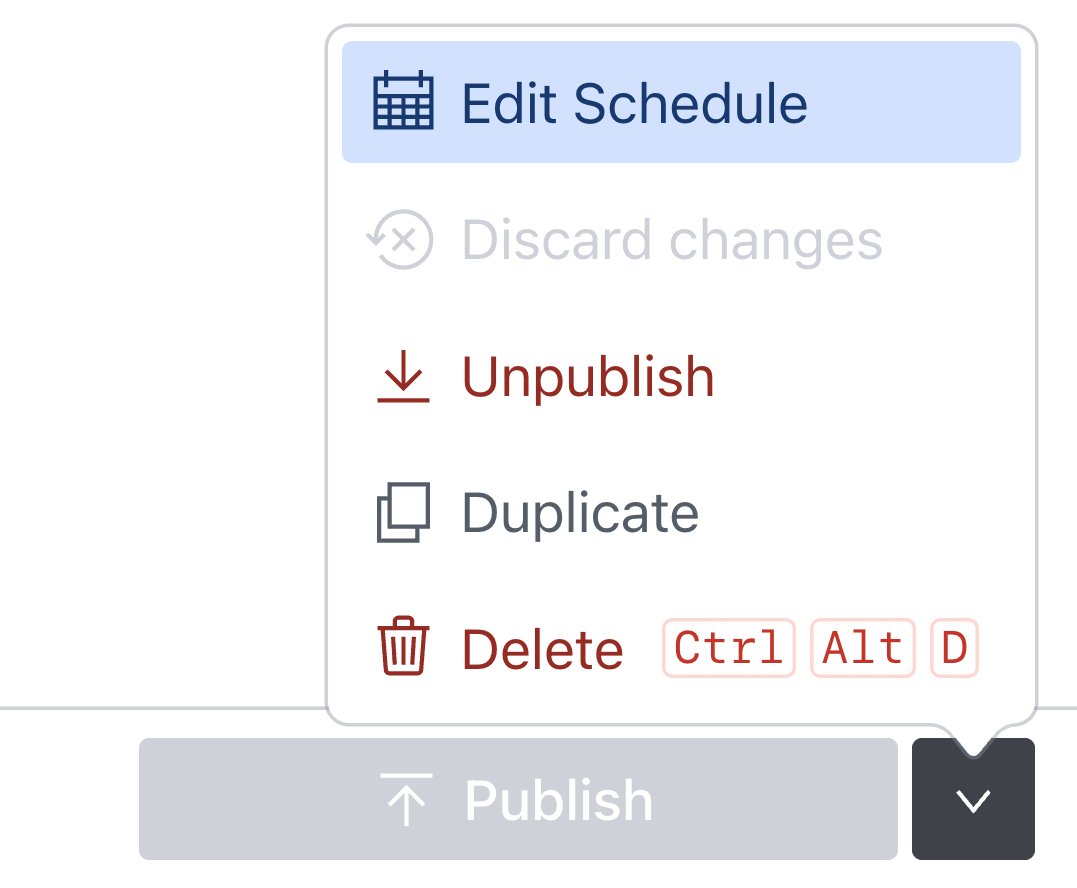Select the red Unpublish menu option
This screenshot has height=888, width=1077.
587,376
